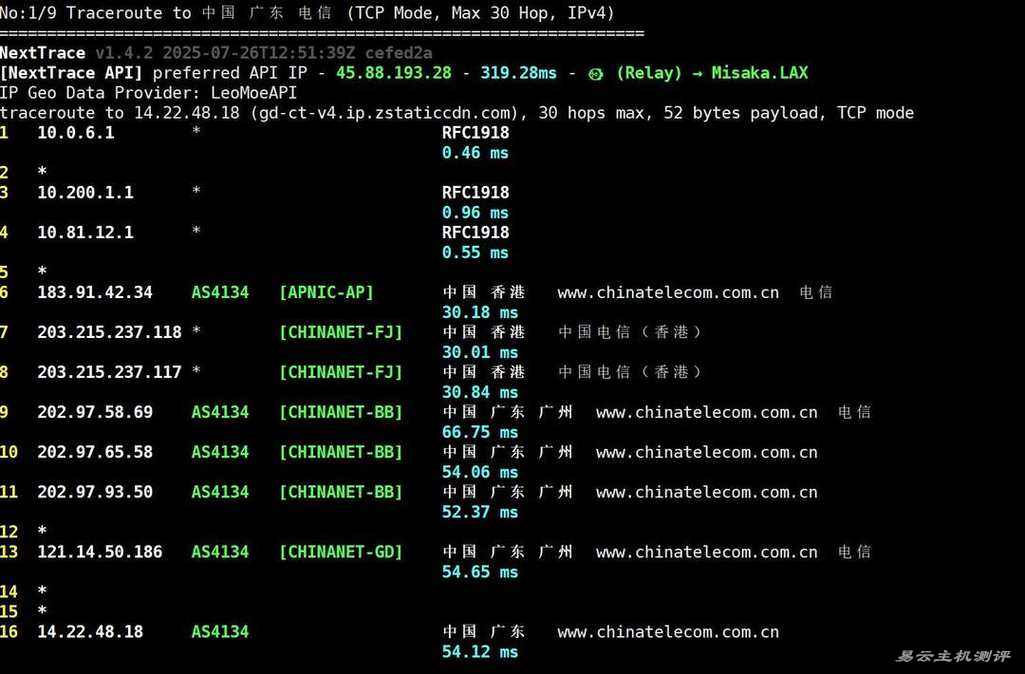This screenshot has width=1025, height=674.
Task: Click the 30.18 ms latency value
Action: [x=480, y=312]
